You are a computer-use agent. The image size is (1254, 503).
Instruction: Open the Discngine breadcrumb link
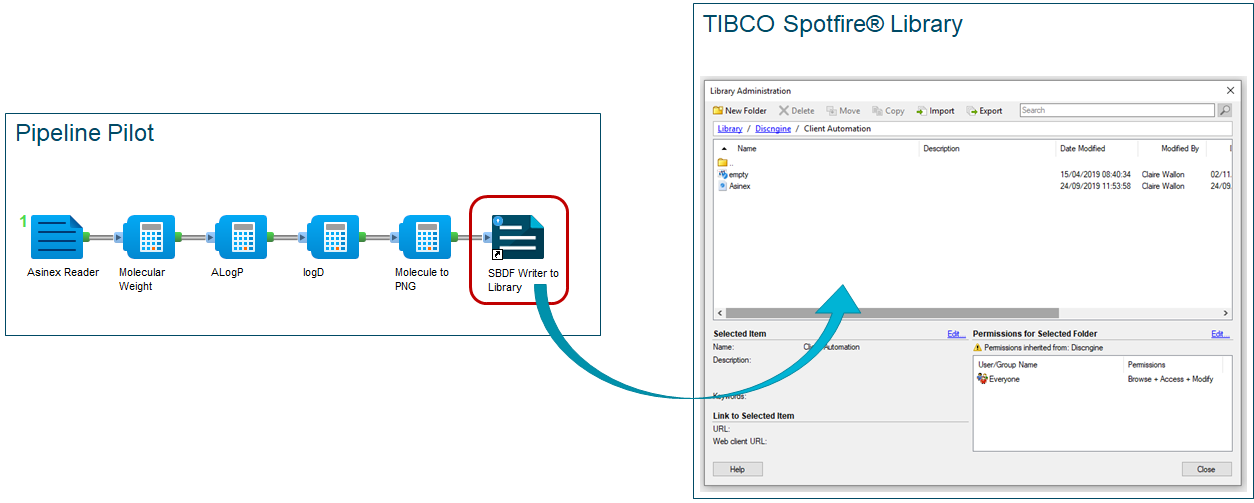pos(772,129)
